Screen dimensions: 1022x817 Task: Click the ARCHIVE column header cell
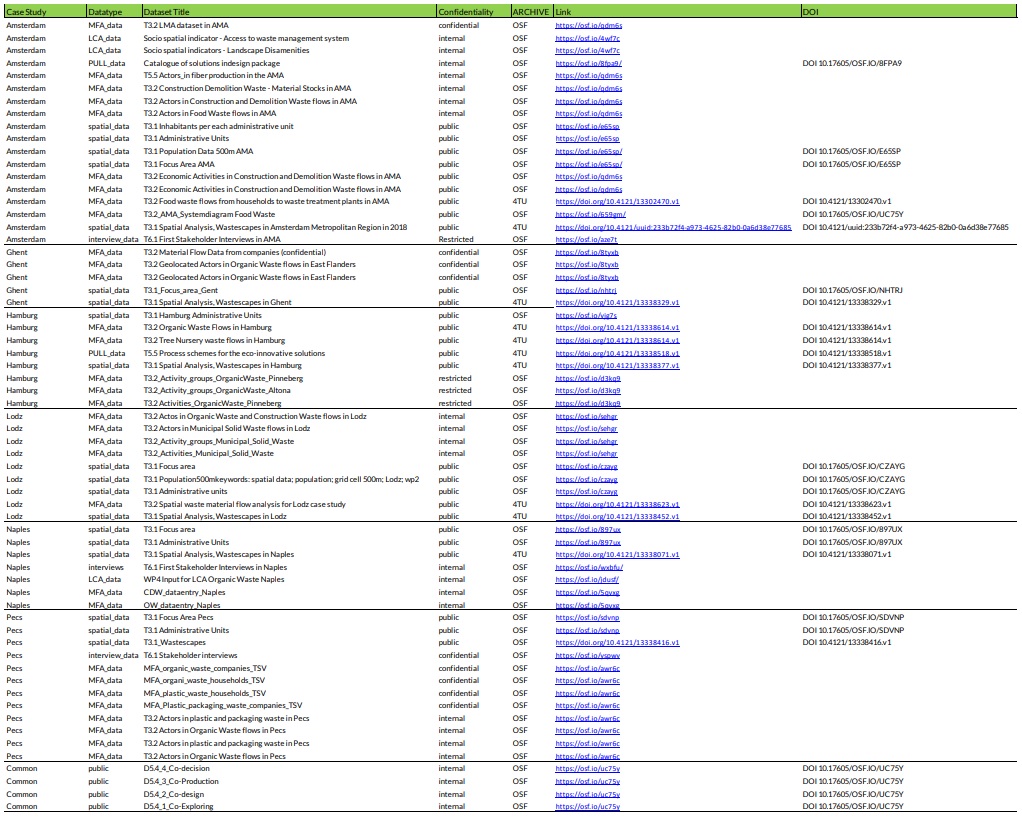(x=531, y=12)
